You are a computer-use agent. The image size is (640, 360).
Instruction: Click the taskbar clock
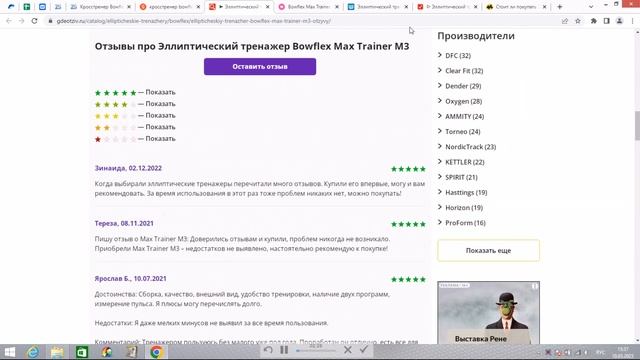pos(623,352)
